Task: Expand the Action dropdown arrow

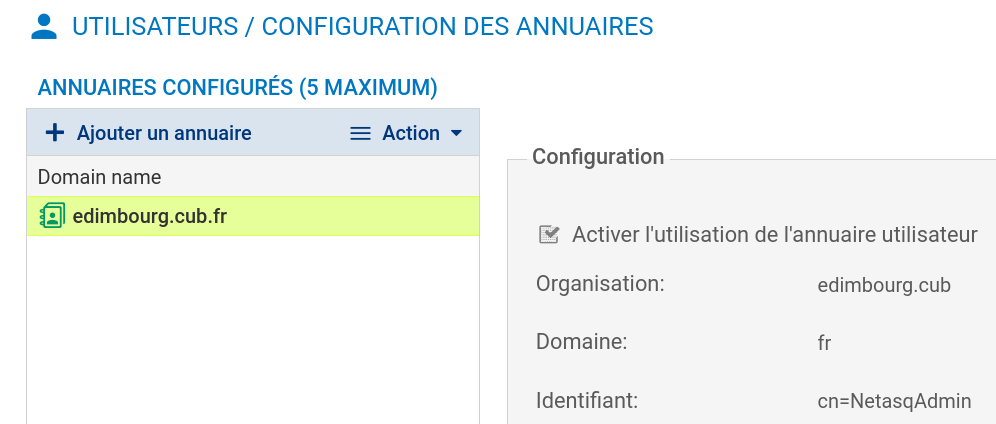Action: pos(457,134)
